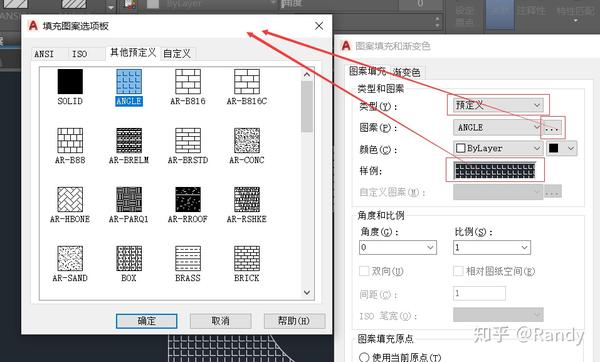This screenshot has width=600, height=362.
Task: Click the pattern list scrollbar thumb
Action: (x=307, y=107)
